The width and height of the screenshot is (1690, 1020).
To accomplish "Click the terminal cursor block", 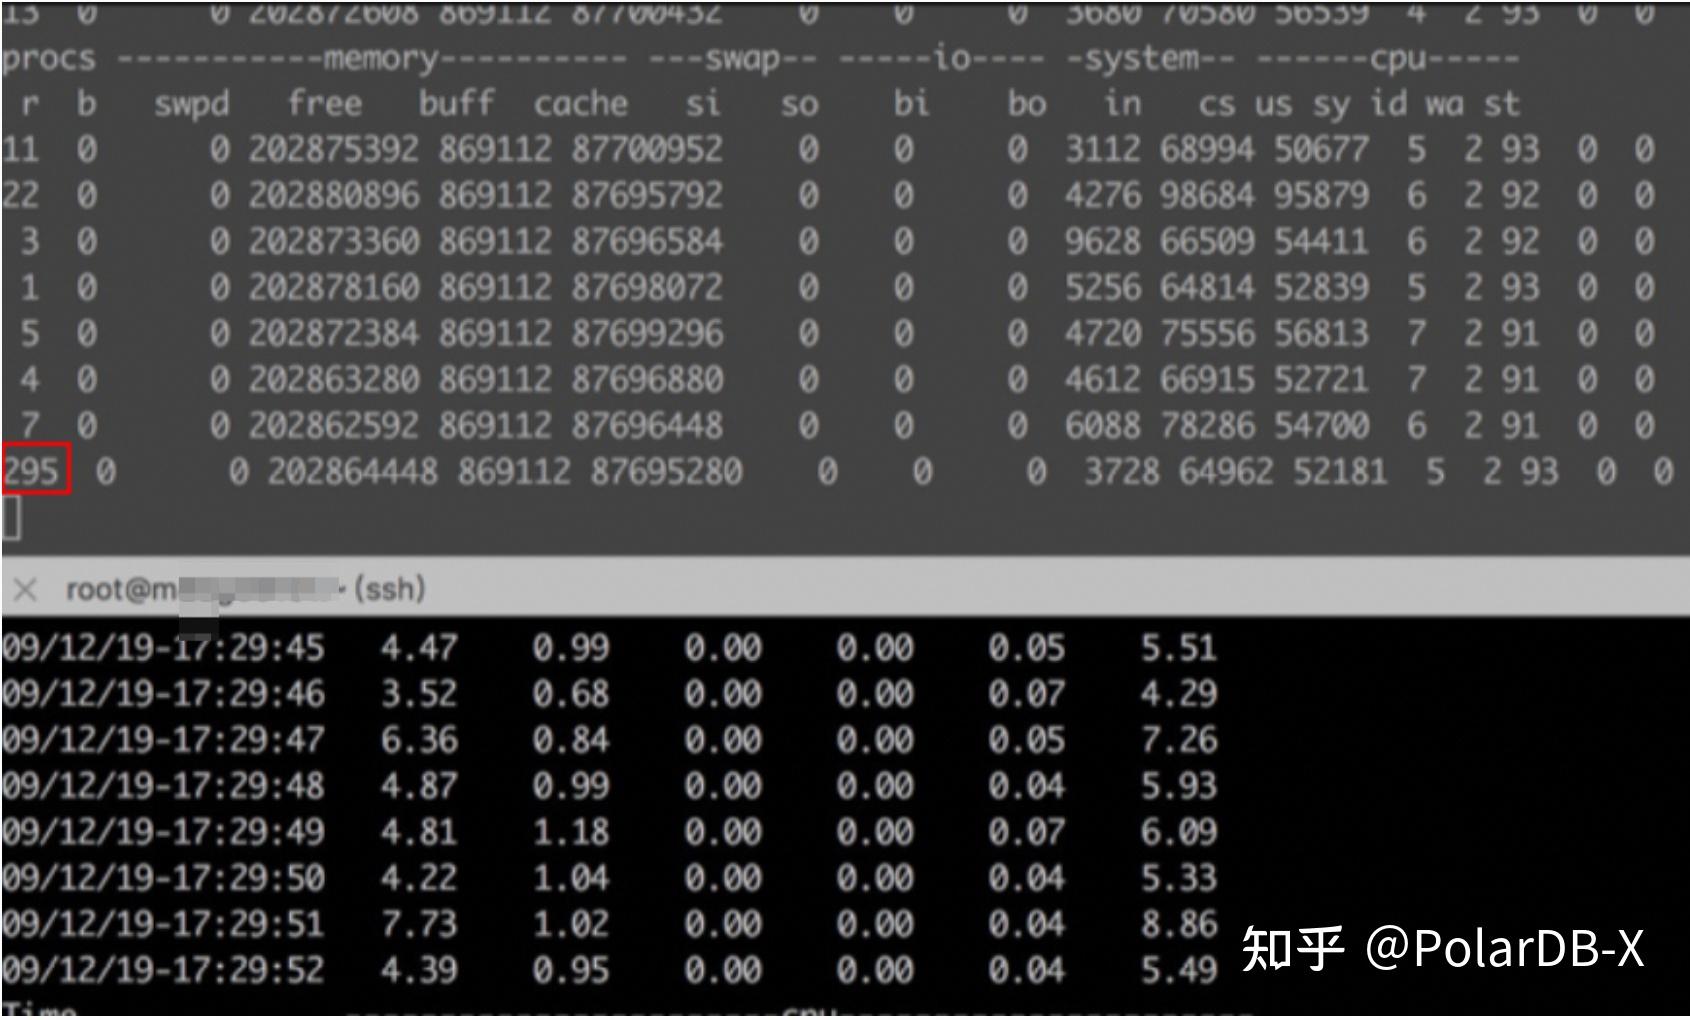I will 10,516.
